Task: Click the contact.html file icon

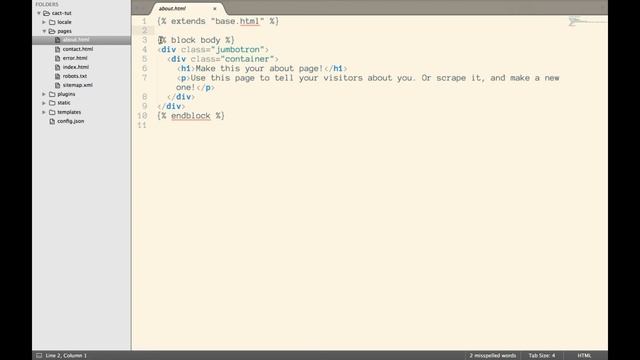Action: click(58, 49)
